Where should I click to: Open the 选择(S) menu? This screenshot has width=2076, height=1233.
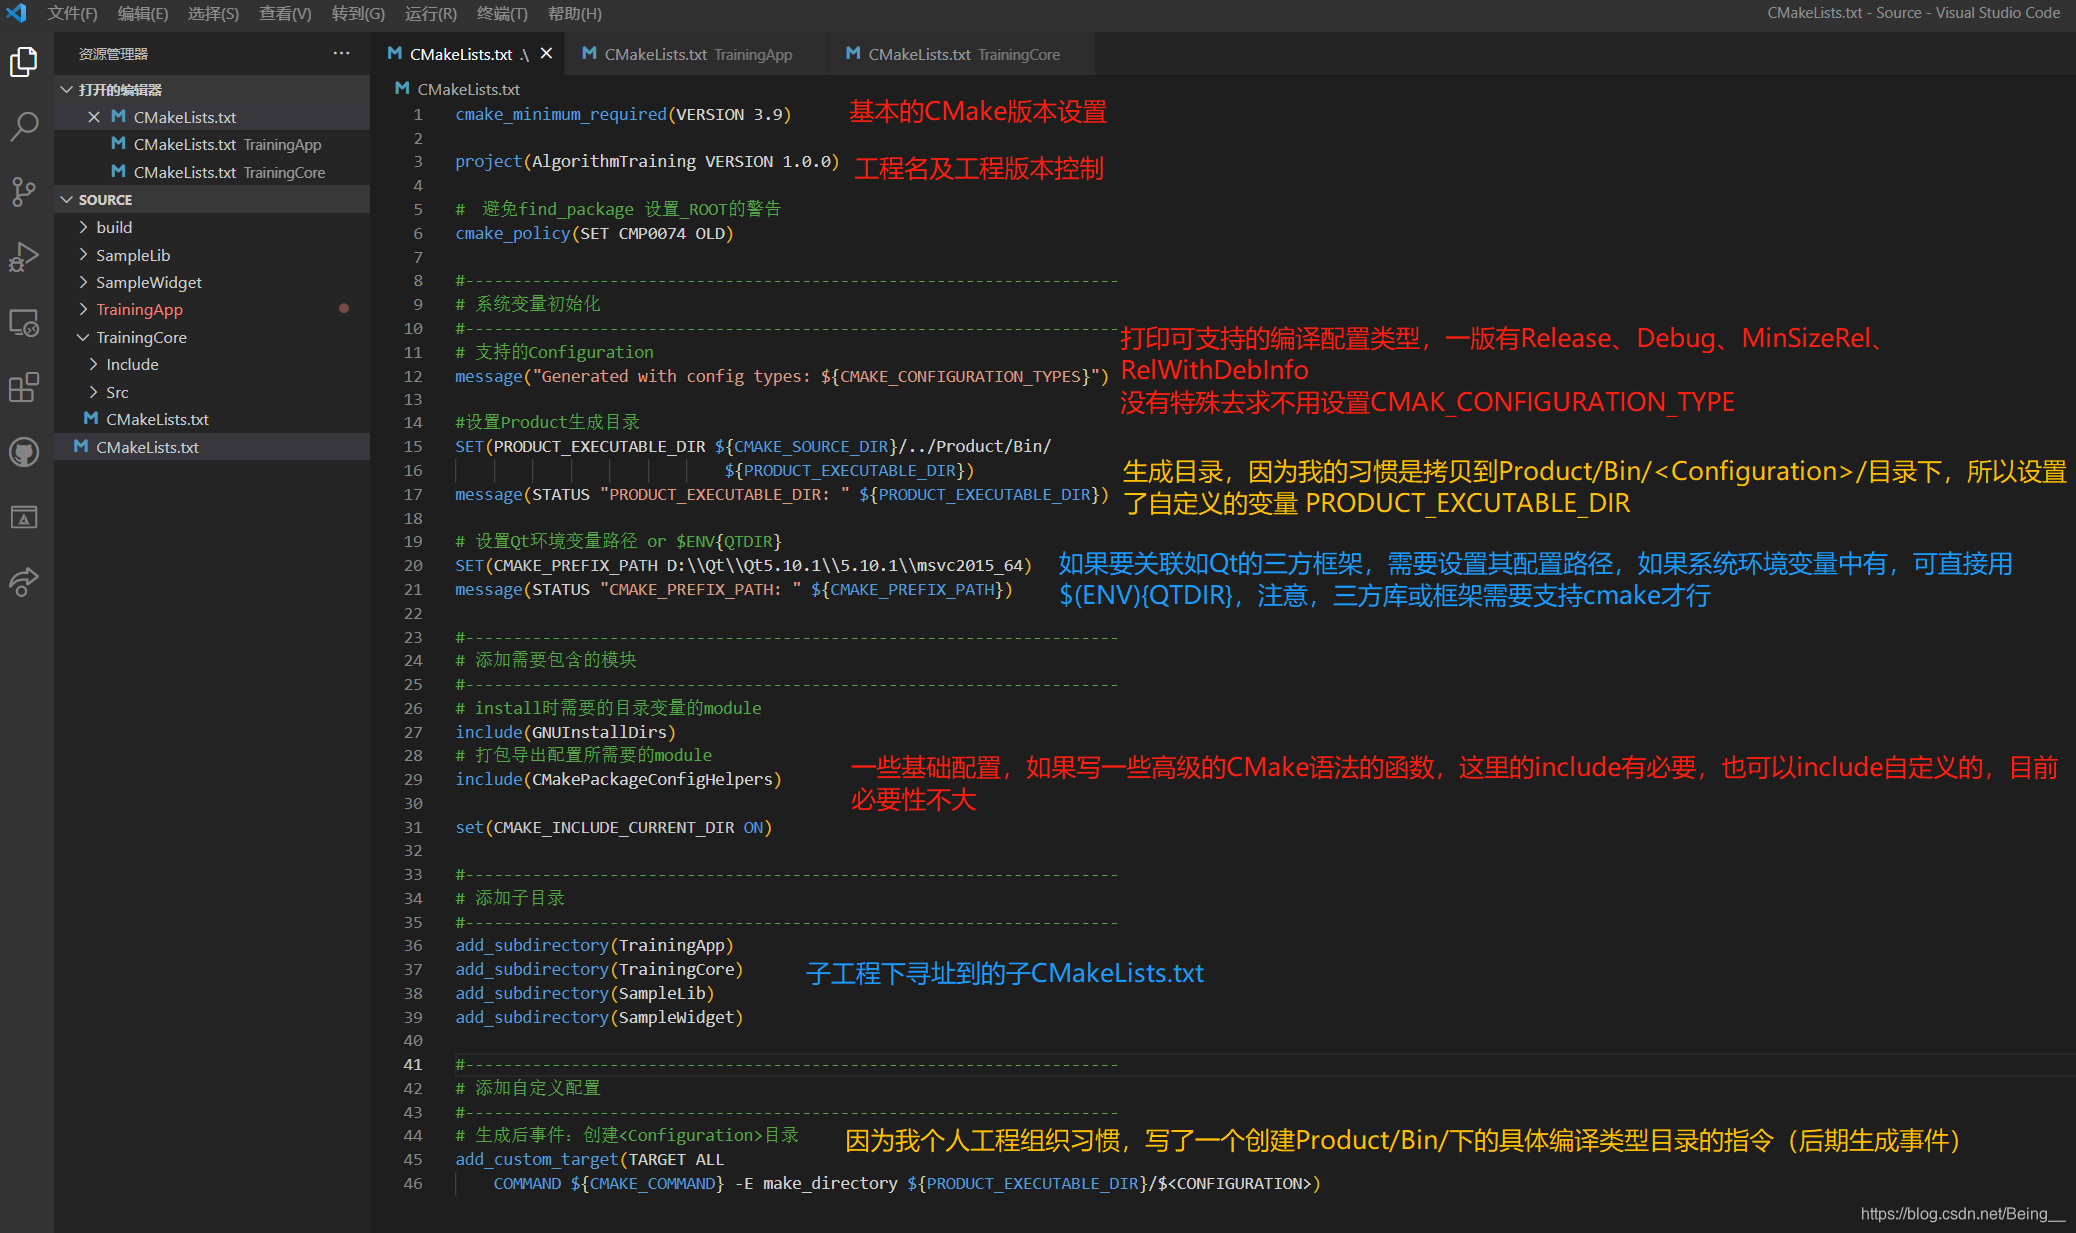214,13
